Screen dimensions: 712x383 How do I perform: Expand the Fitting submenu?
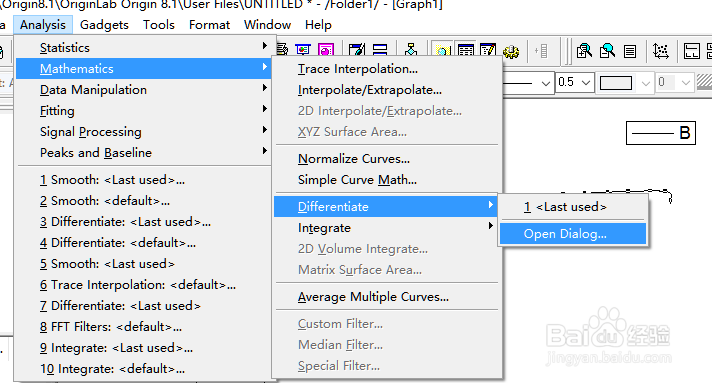[x=143, y=110]
